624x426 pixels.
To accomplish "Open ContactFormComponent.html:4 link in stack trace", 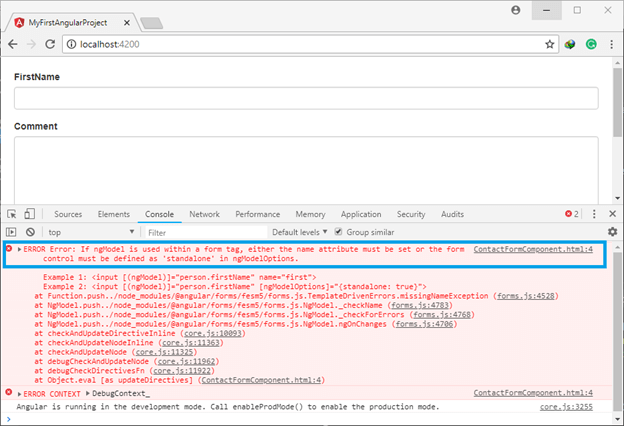I will pyautogui.click(x=261, y=380).
